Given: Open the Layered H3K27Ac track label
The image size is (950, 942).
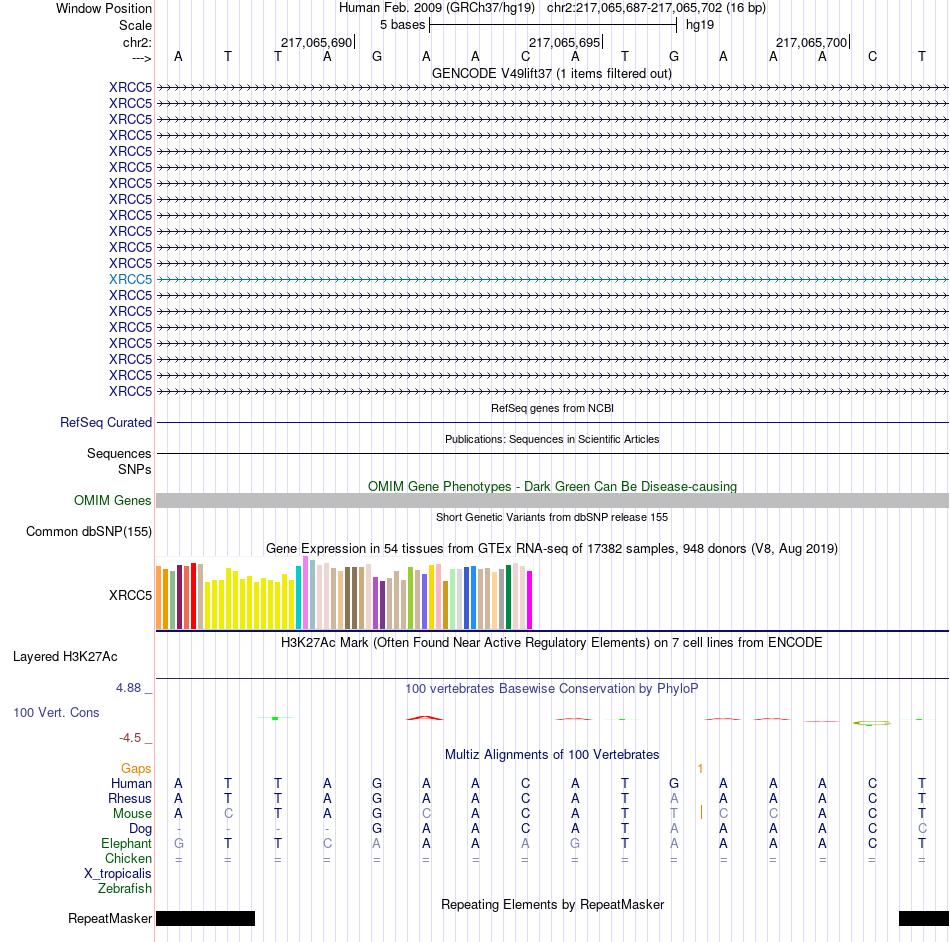Looking at the screenshot, I should tap(65, 657).
